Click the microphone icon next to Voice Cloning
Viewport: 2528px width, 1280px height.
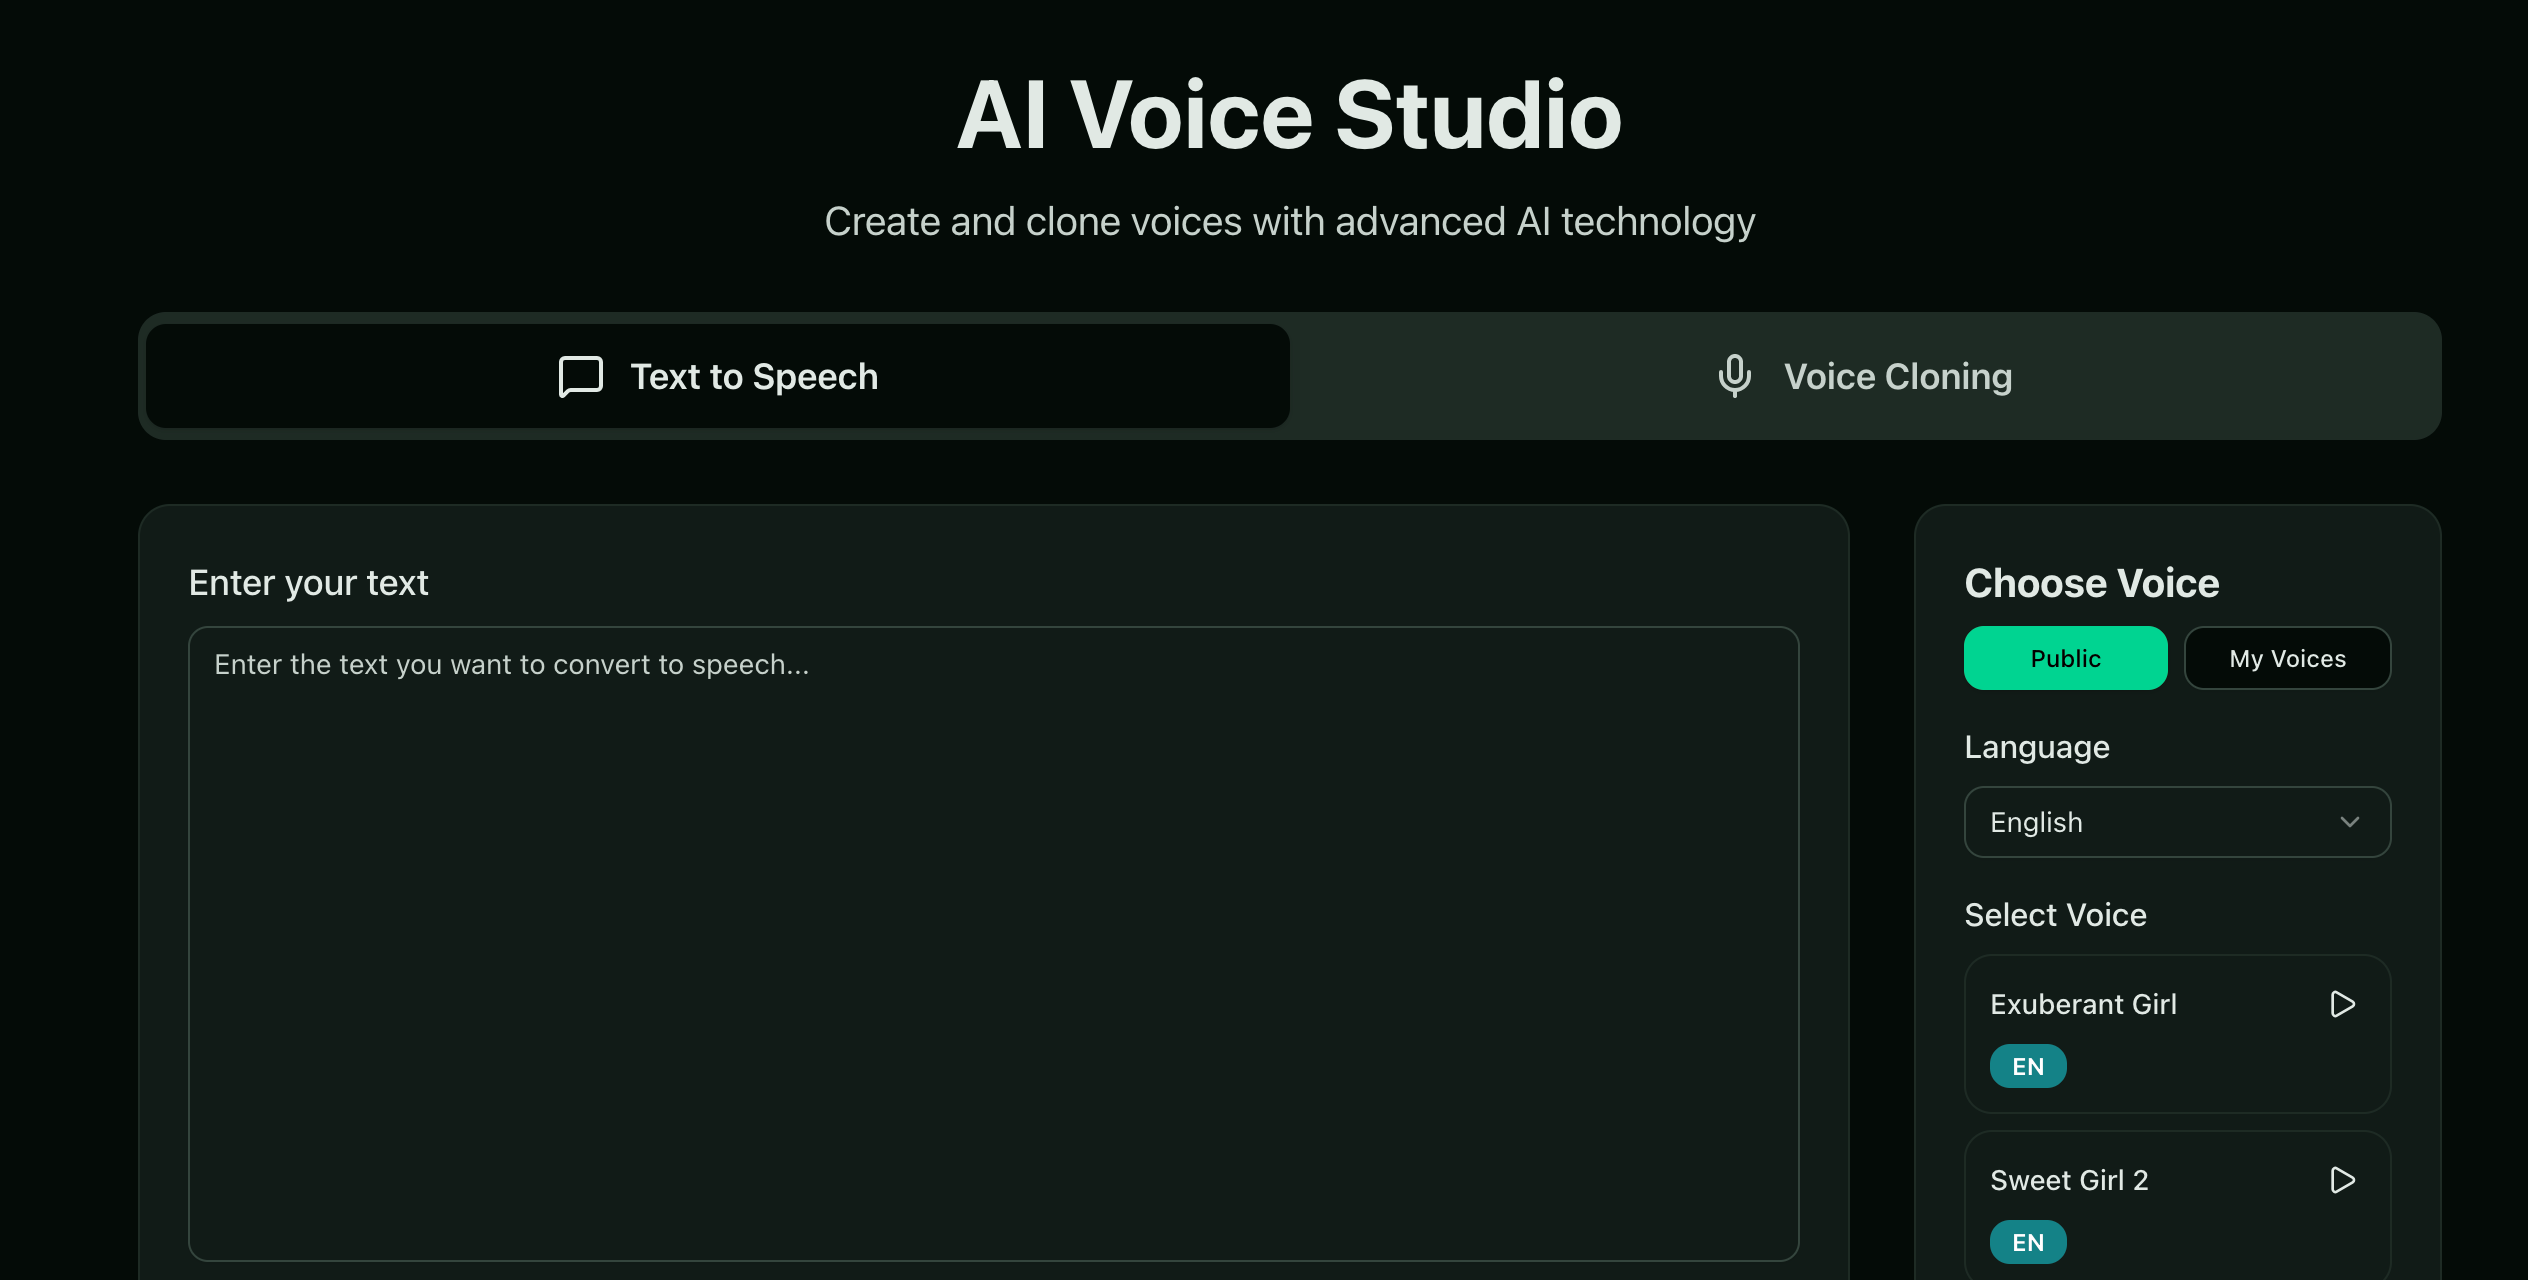[x=1733, y=376]
